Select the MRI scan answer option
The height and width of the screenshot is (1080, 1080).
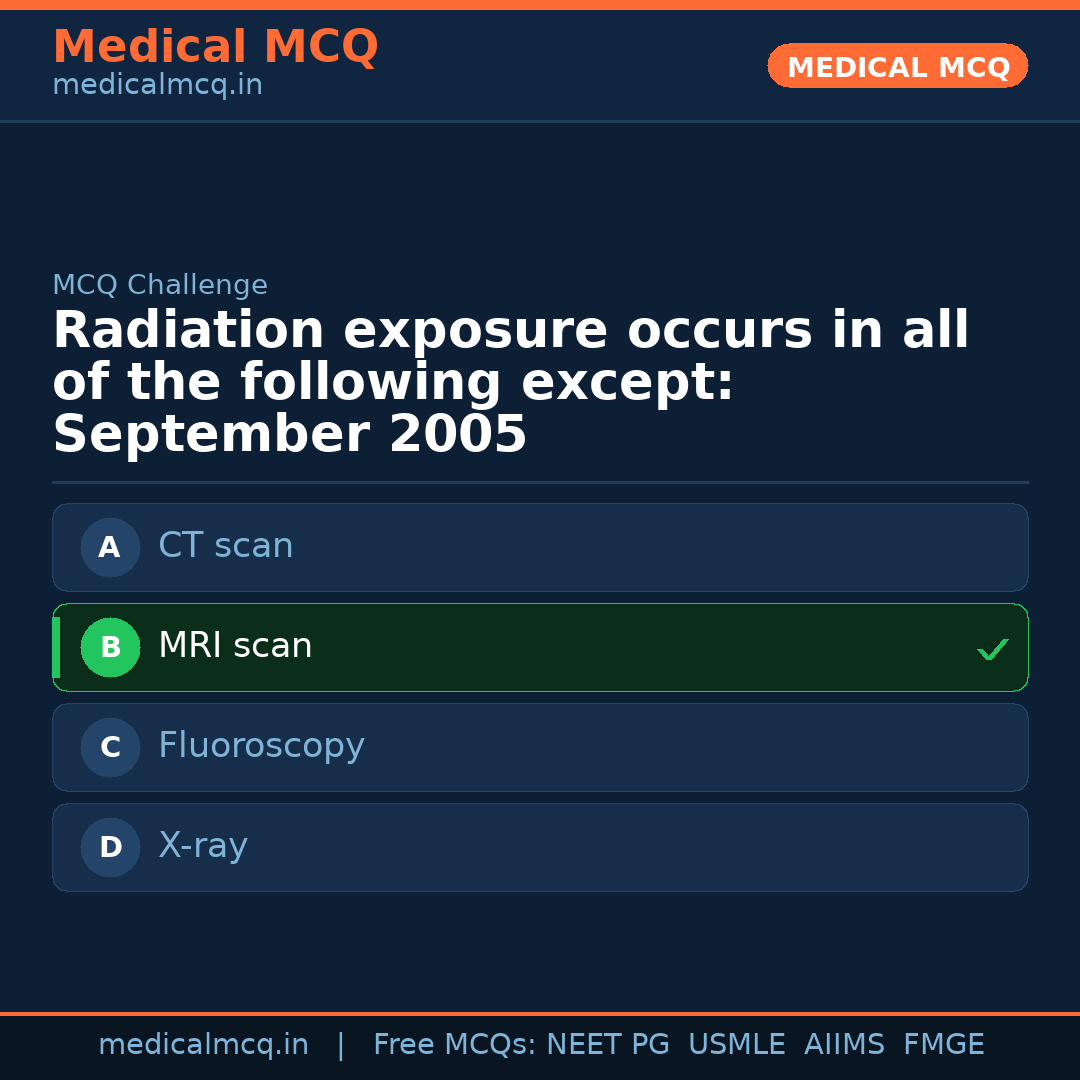tap(540, 647)
